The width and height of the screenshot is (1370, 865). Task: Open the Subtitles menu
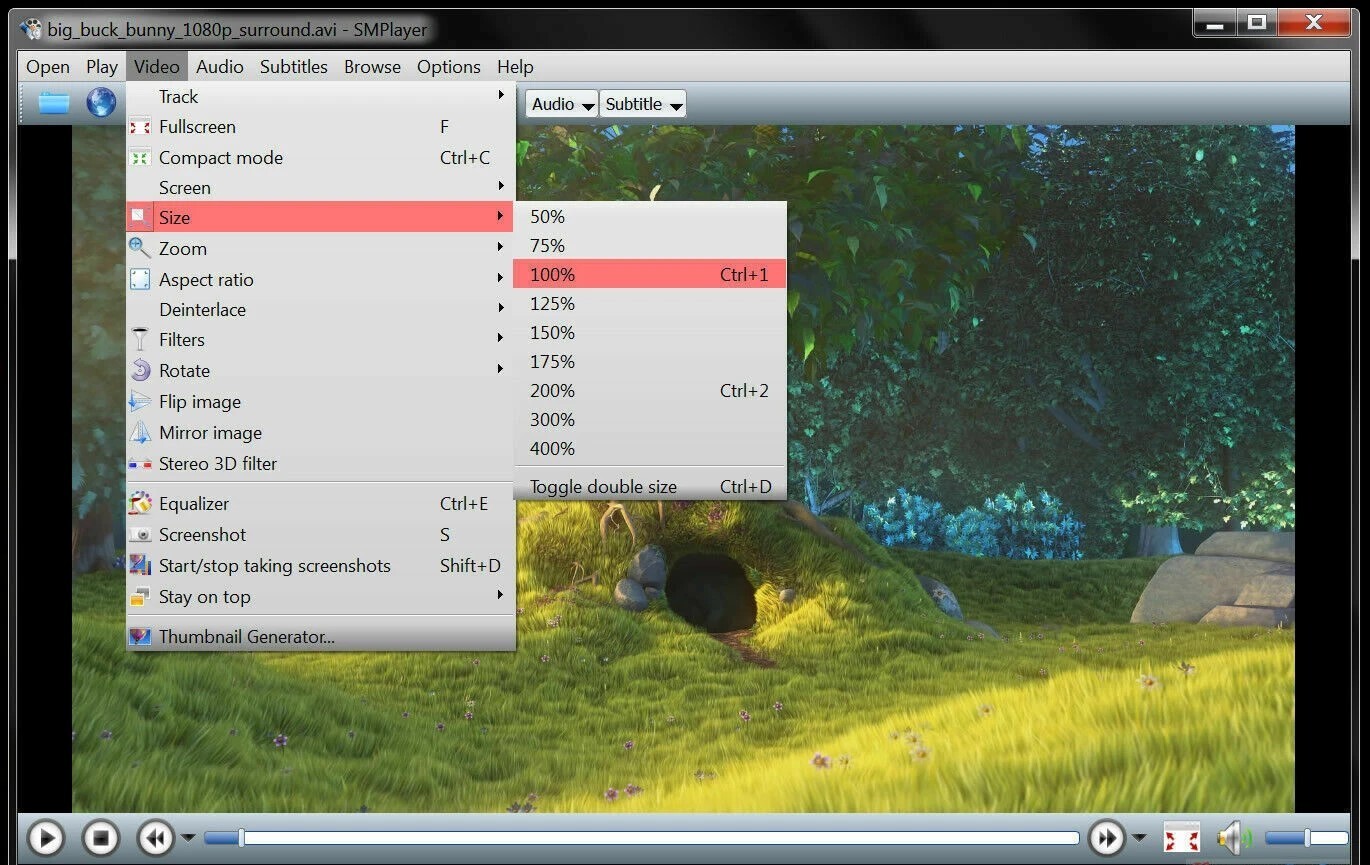tap(294, 67)
